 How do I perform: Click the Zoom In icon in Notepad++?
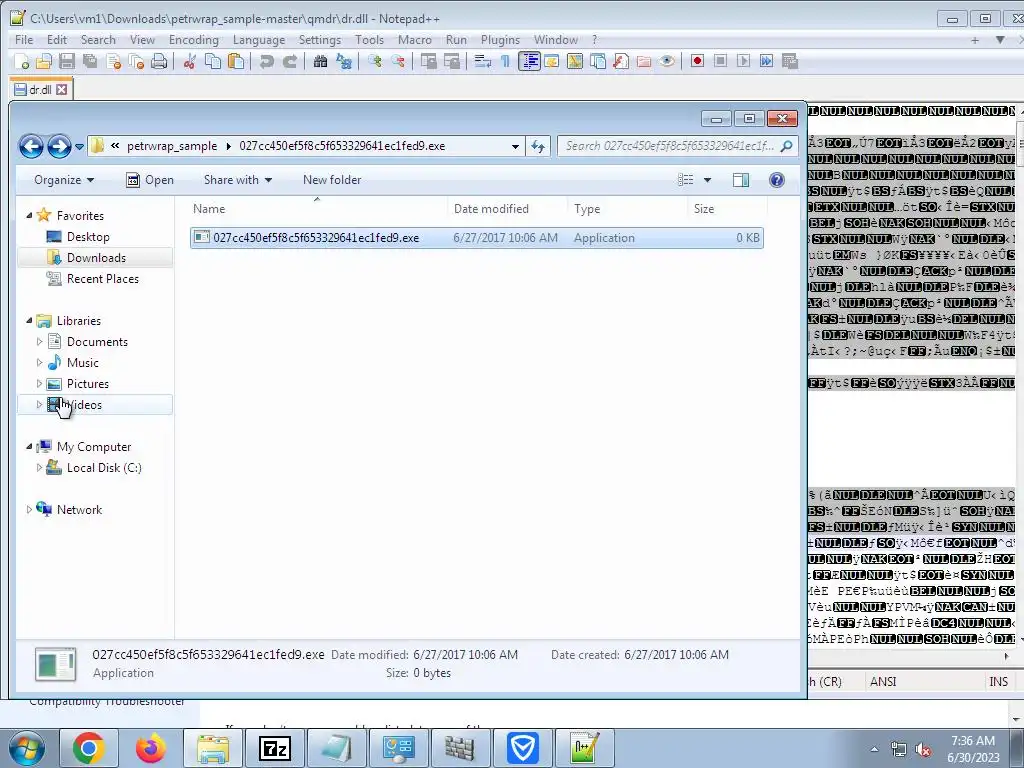point(375,61)
